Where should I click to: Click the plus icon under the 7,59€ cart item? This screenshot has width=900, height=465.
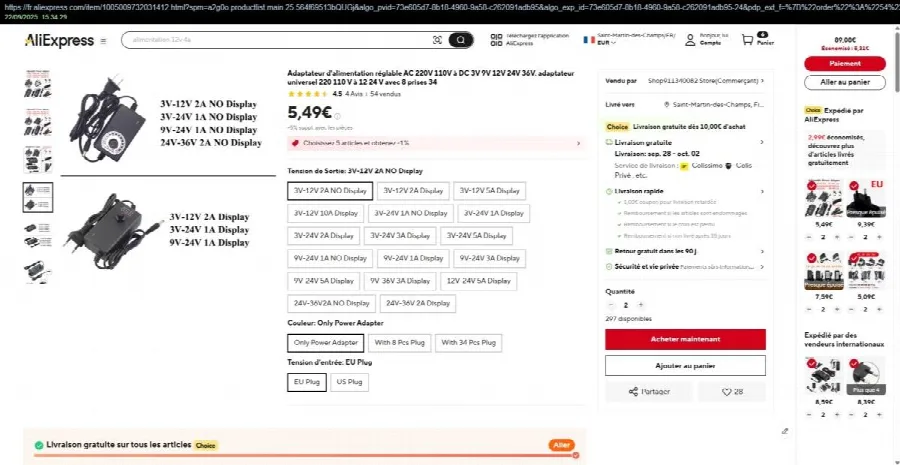point(837,309)
